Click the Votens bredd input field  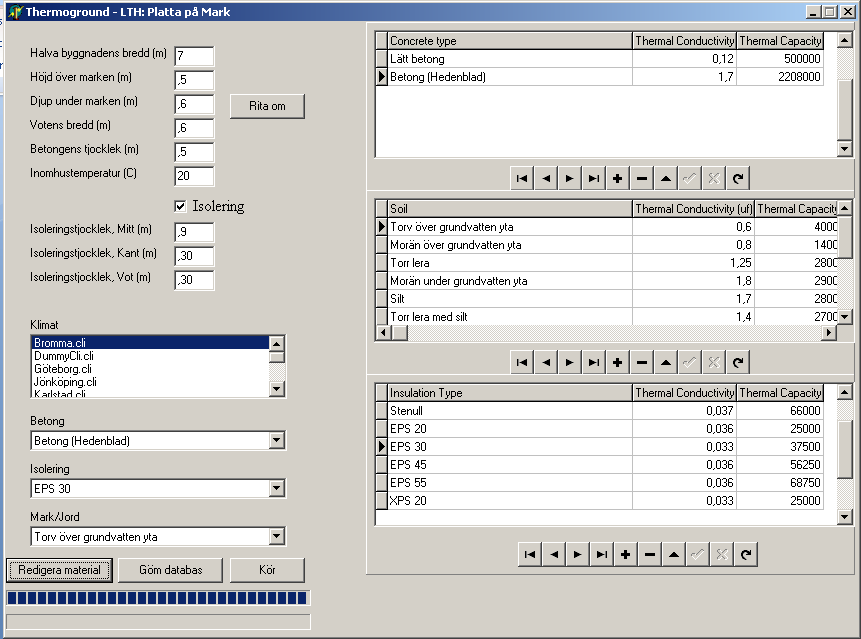pyautogui.click(x=194, y=128)
